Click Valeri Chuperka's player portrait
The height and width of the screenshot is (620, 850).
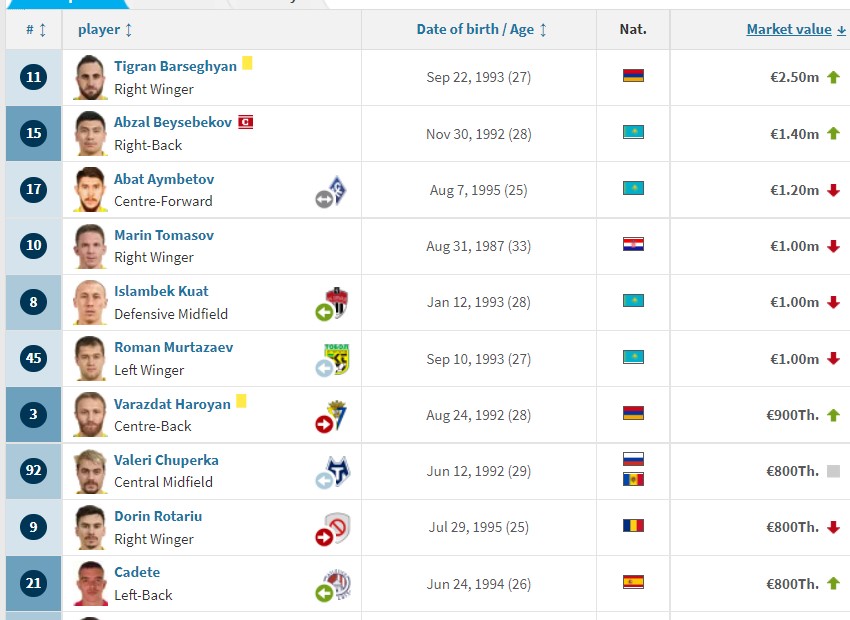pos(90,471)
